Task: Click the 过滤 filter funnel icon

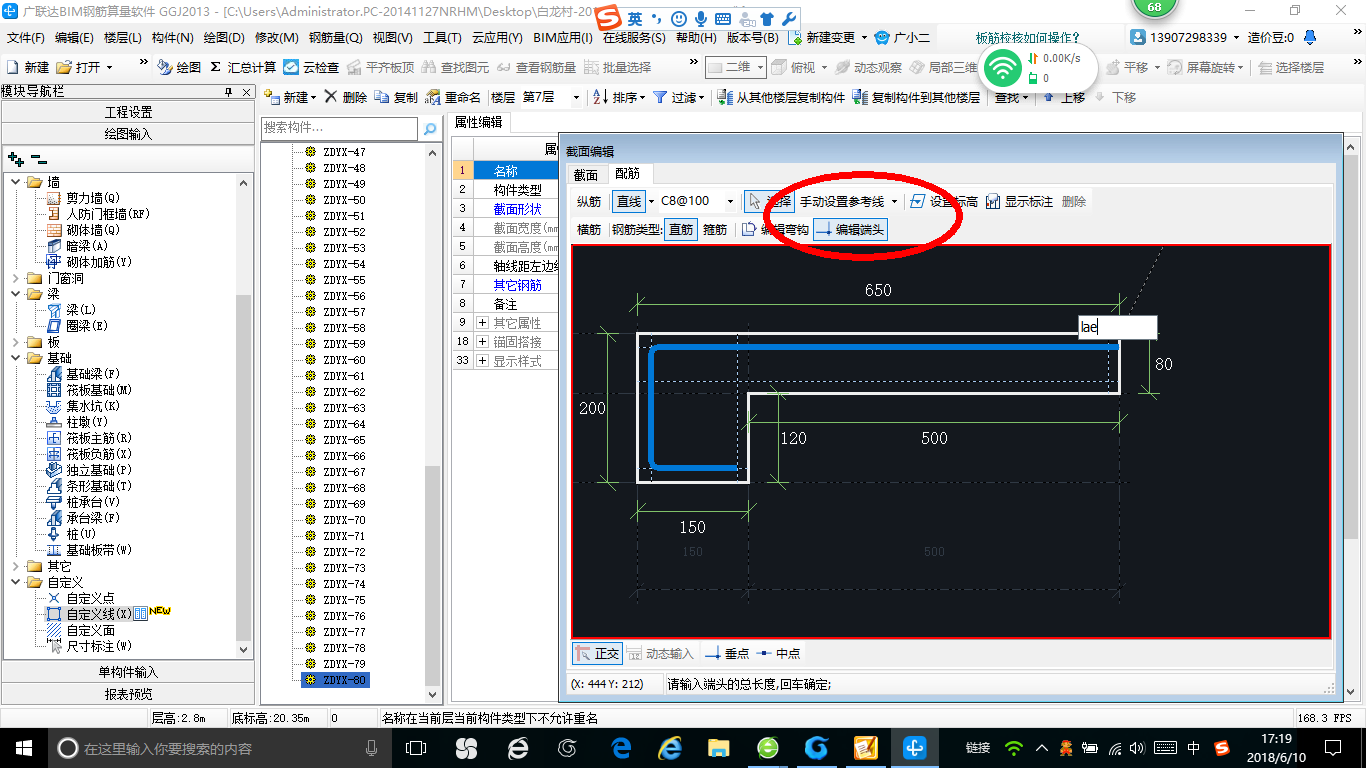Action: [x=660, y=97]
